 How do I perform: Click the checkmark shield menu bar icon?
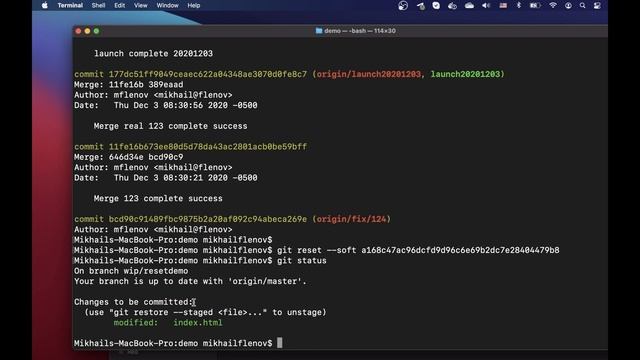click(436, 5)
